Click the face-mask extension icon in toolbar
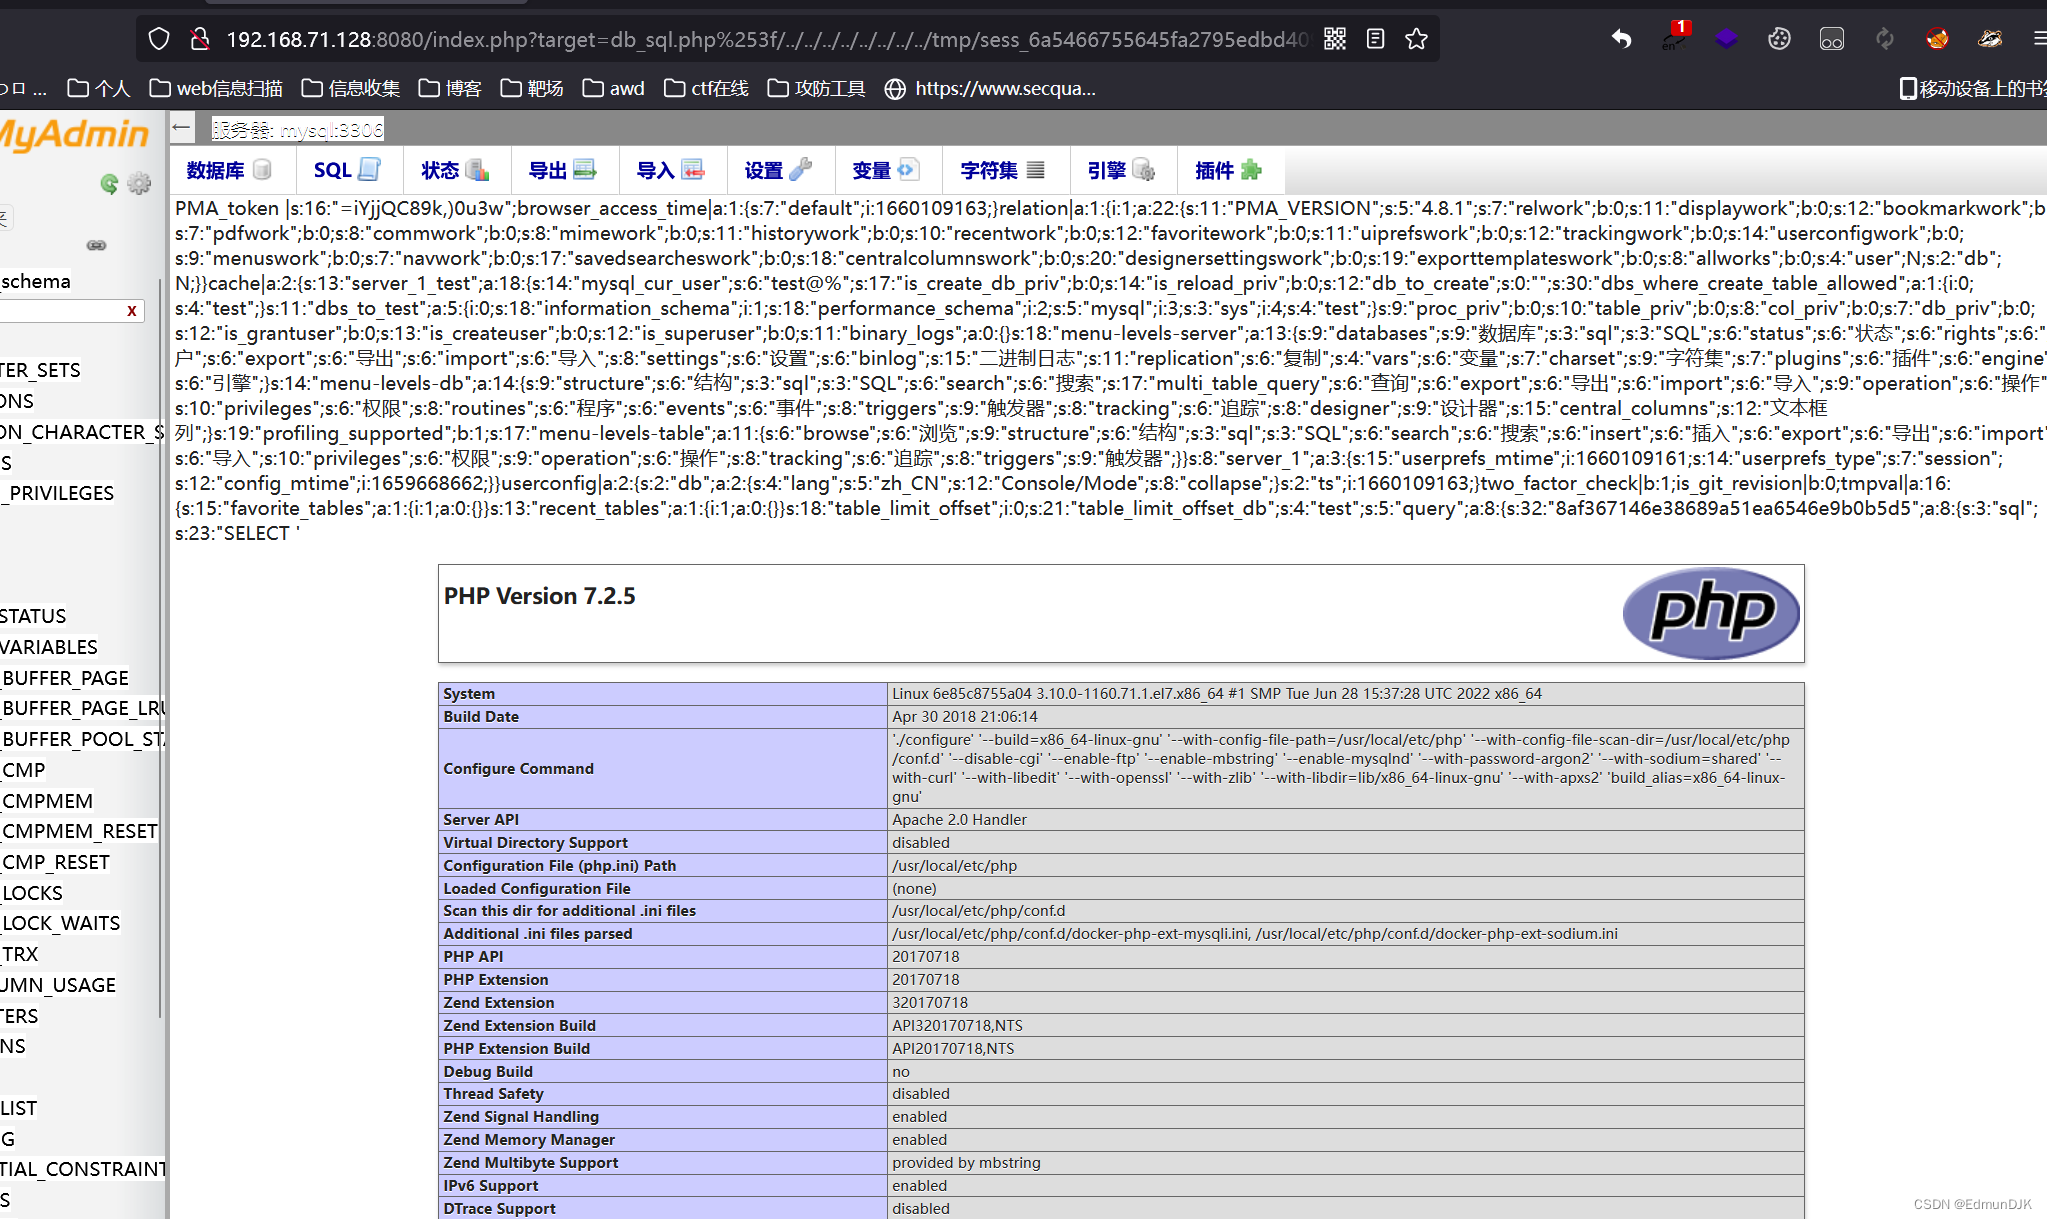2047x1219 pixels. click(x=1832, y=39)
